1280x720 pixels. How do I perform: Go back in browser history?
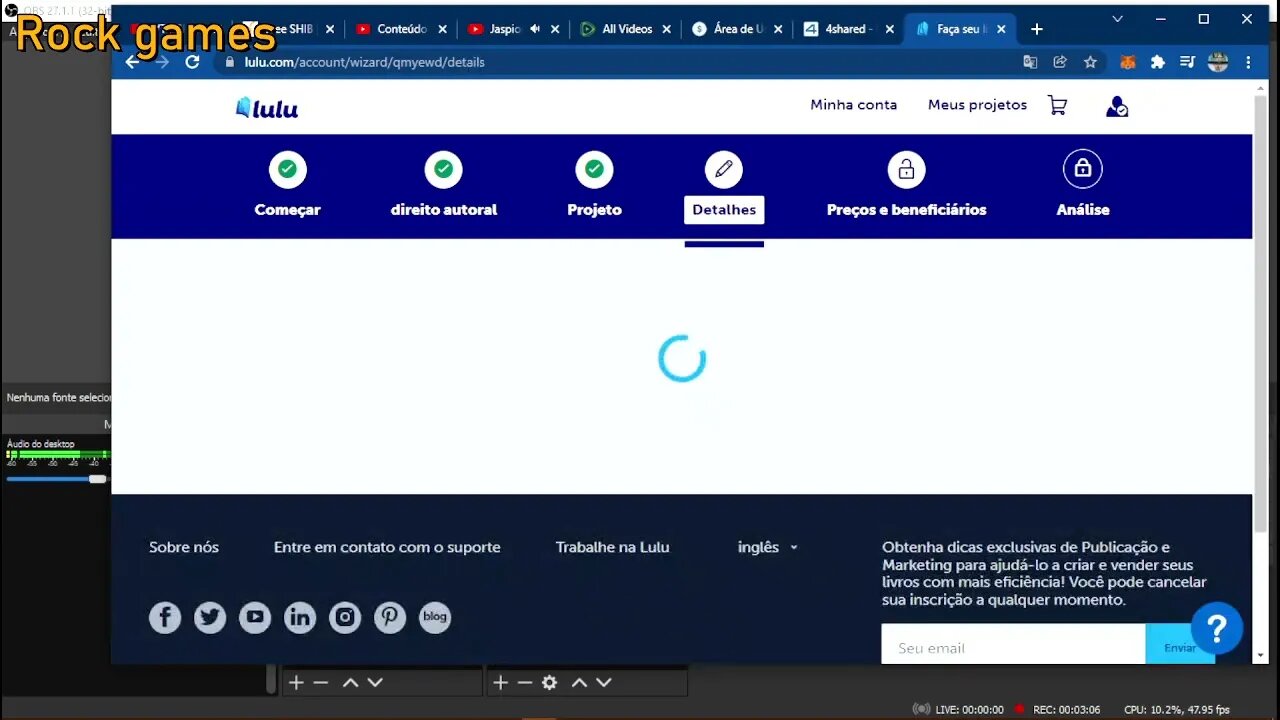click(x=132, y=62)
